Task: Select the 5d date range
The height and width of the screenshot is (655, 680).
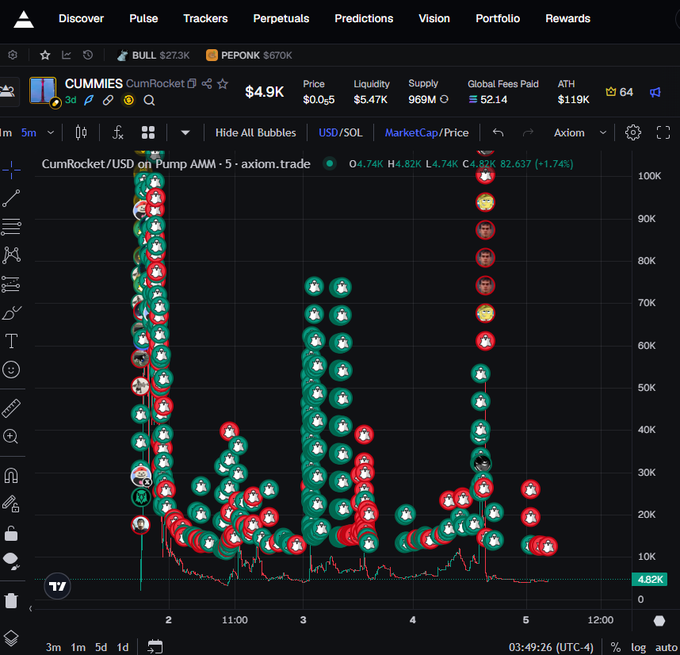Action: [101, 647]
